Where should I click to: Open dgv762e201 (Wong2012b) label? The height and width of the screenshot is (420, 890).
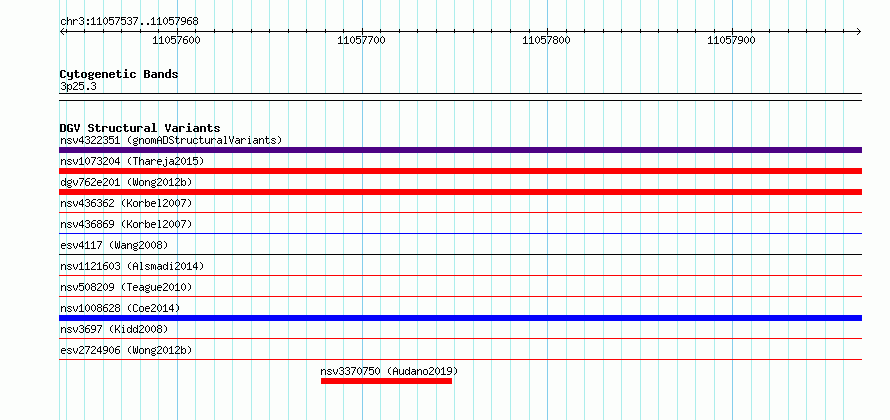coord(126,182)
